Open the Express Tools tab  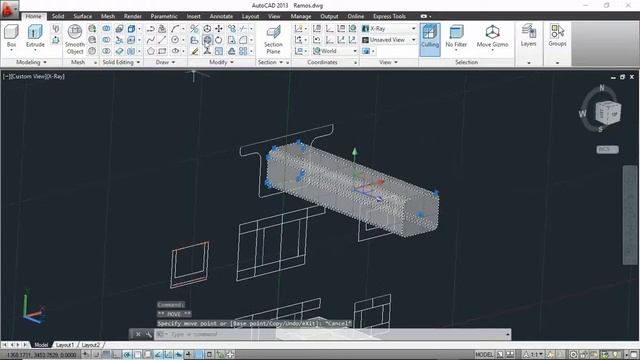click(x=389, y=16)
